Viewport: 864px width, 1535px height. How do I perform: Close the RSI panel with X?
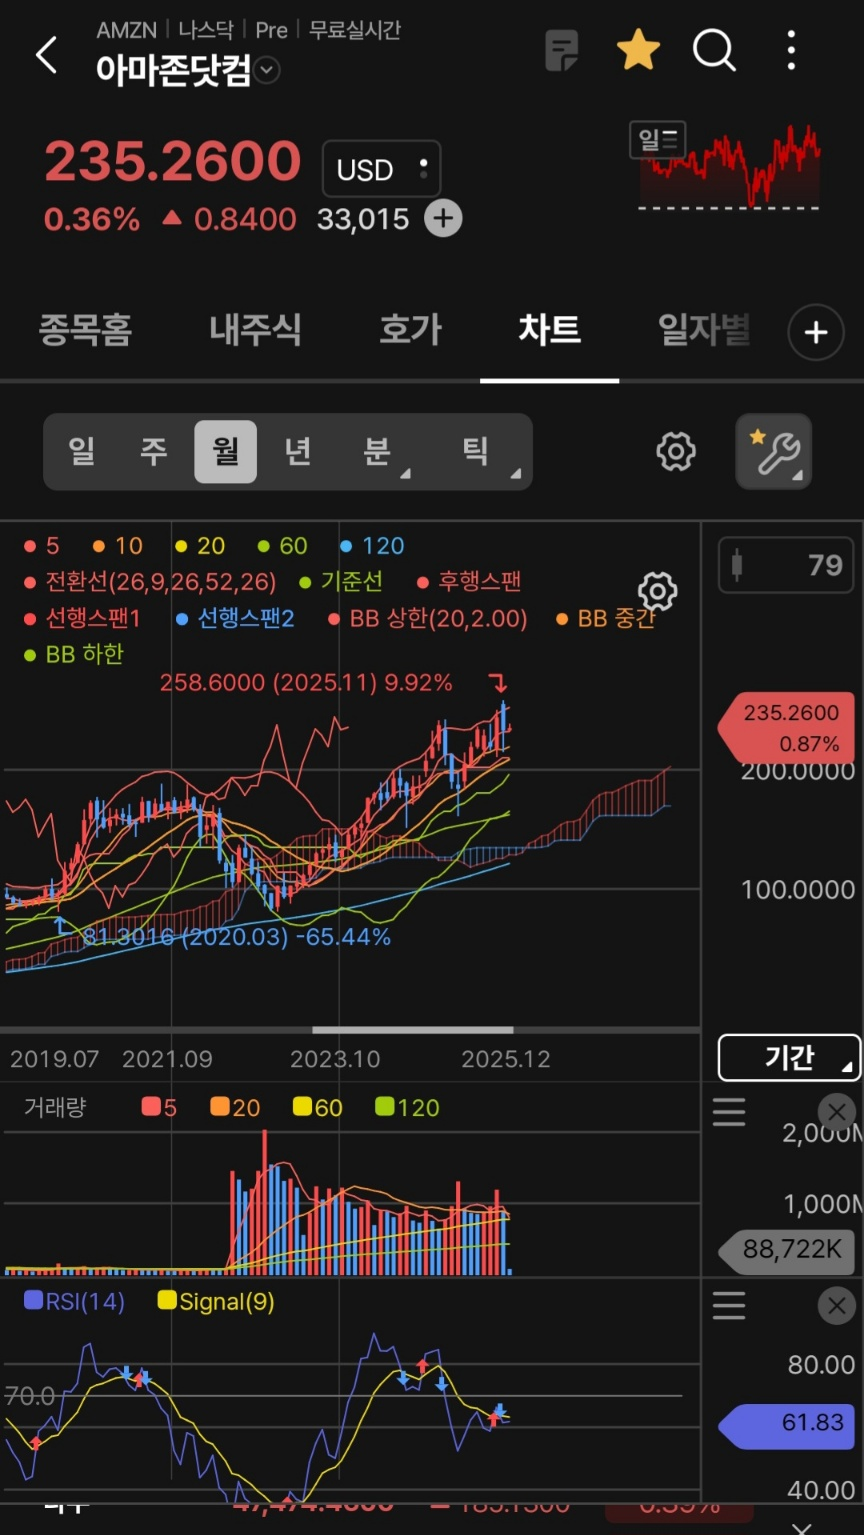point(837,1305)
